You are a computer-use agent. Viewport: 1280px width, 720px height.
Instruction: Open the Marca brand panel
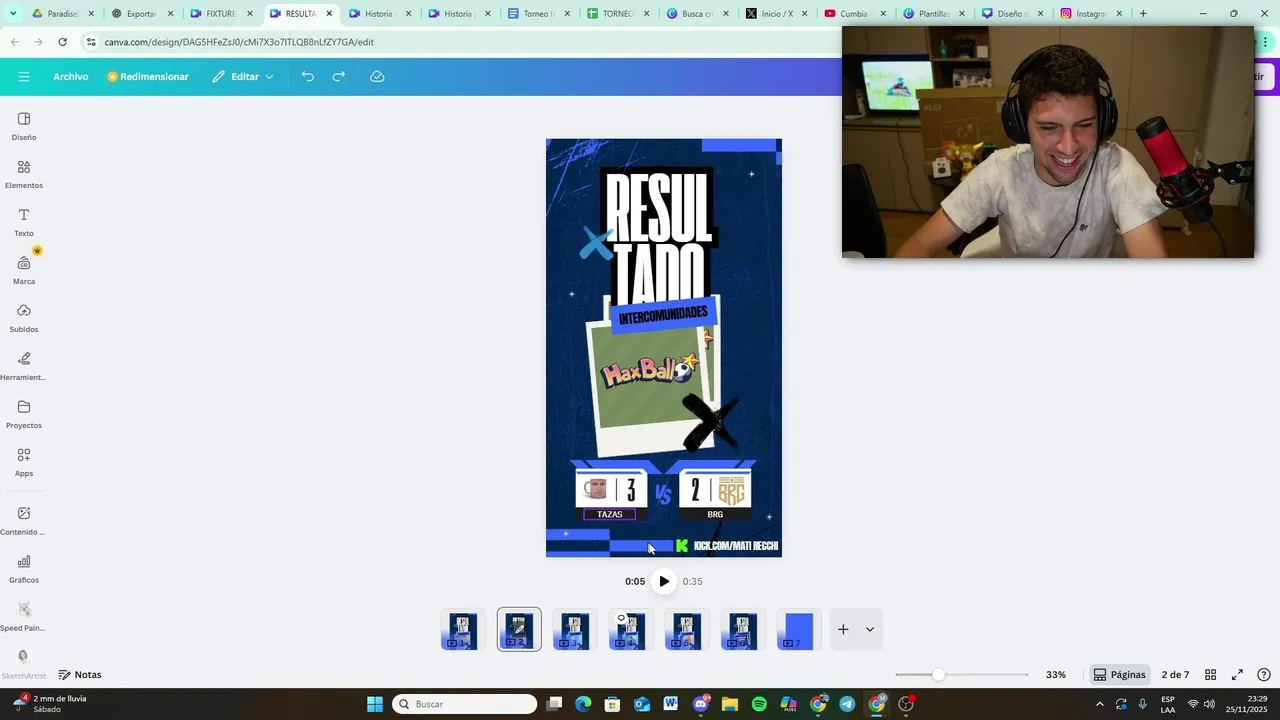[24, 270]
